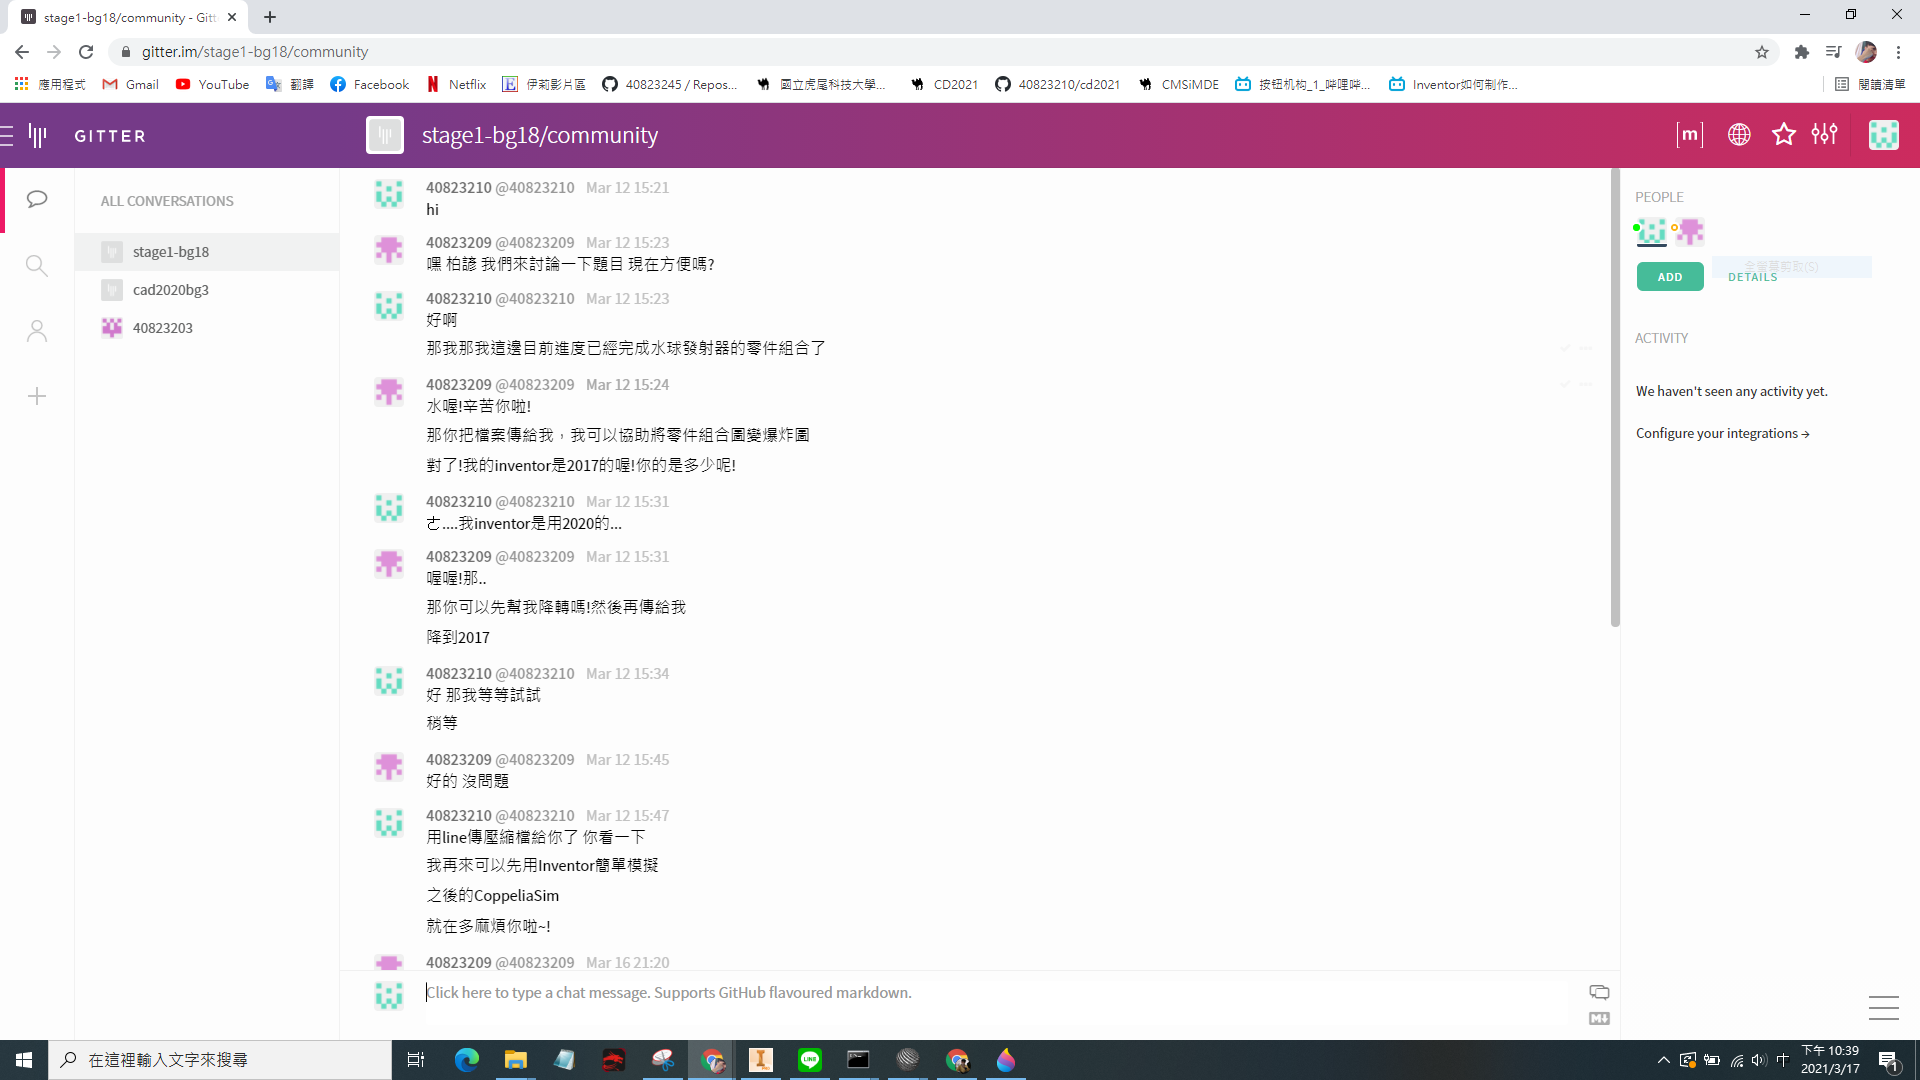Open the YouTube bookmark
This screenshot has height=1080, width=1920.
coord(212,84)
